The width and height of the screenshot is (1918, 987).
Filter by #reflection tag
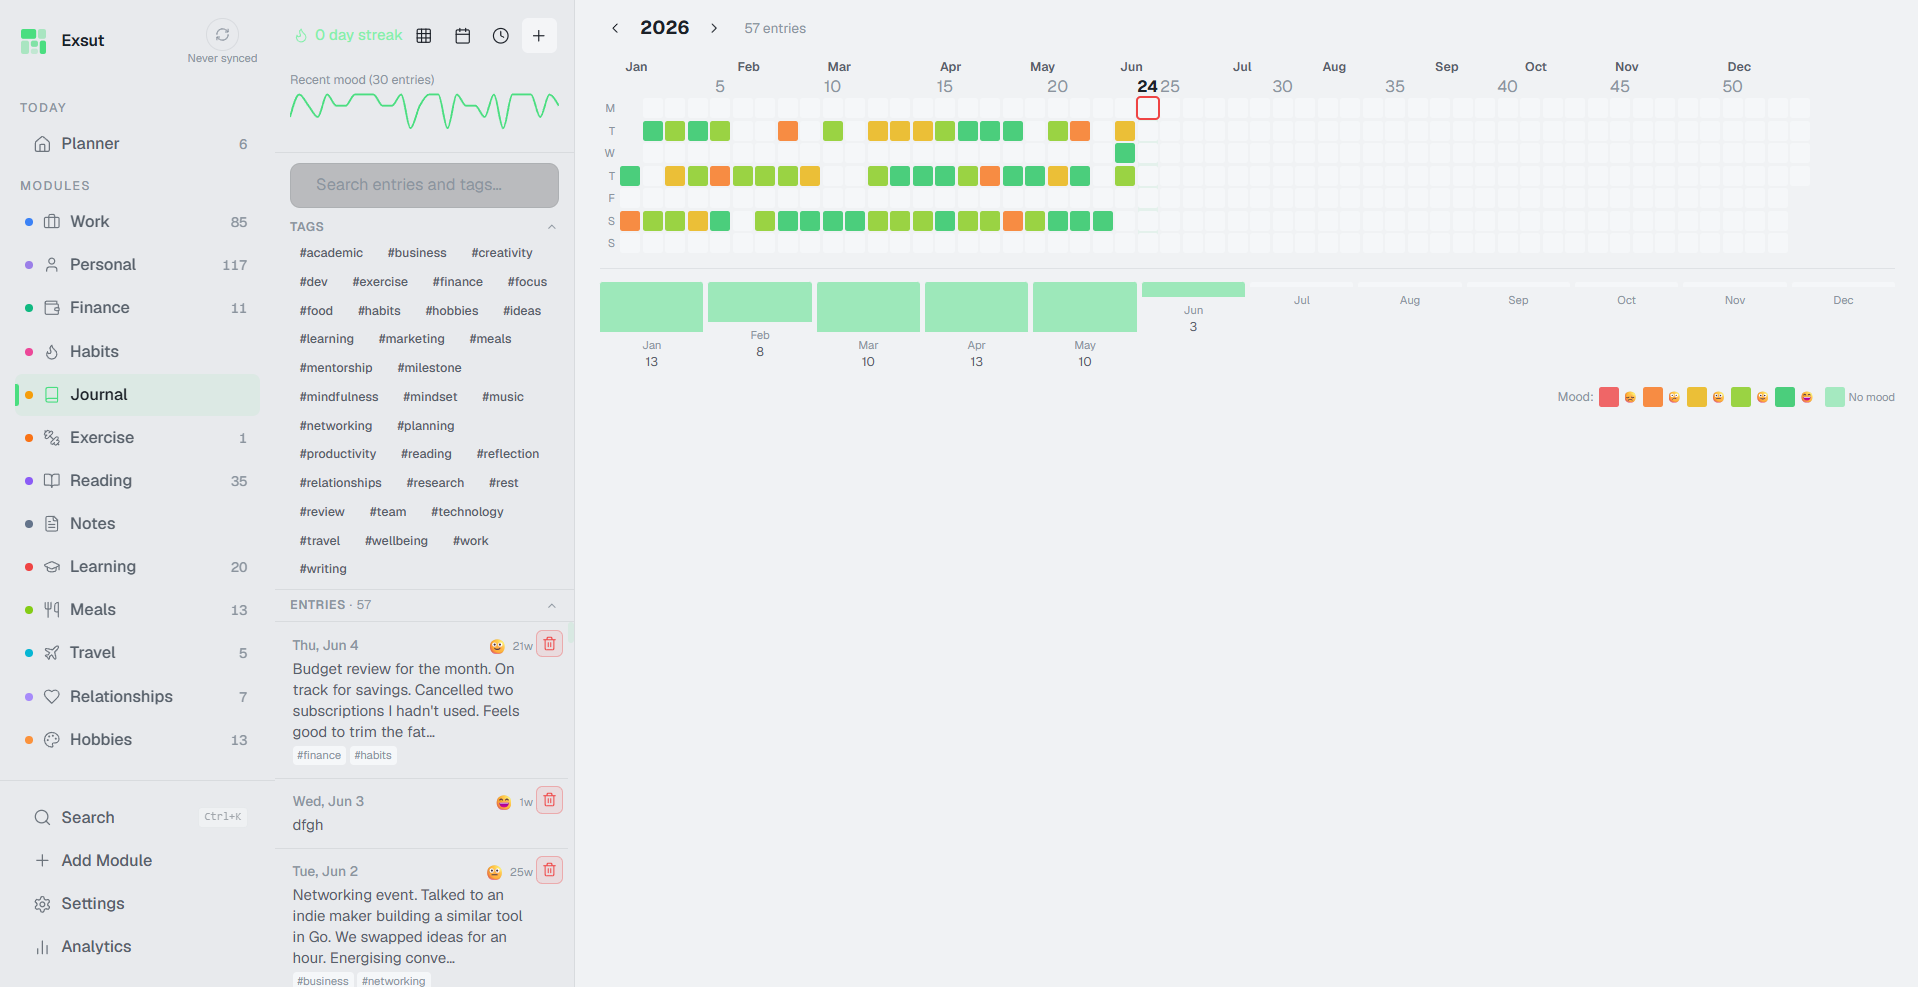coord(508,454)
